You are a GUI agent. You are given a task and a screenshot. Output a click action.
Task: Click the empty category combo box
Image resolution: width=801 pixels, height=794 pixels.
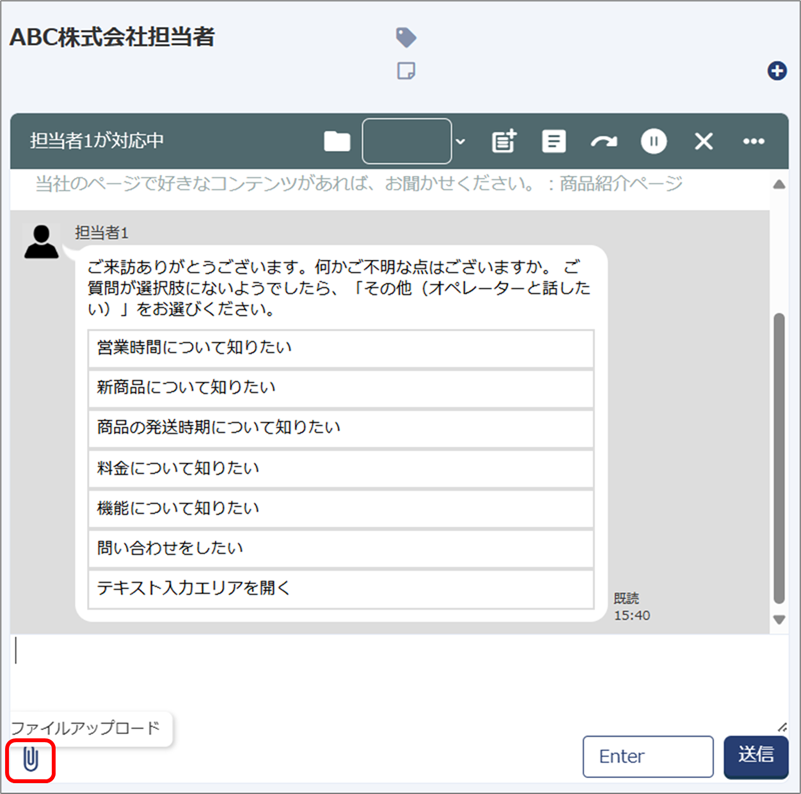407,141
